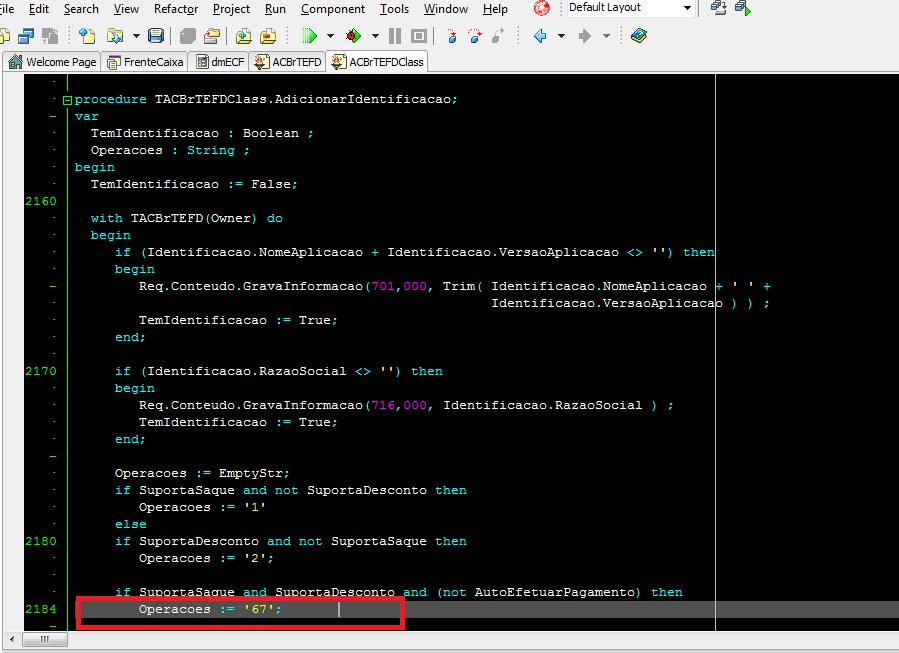Click the Trace Into debugger icon

point(452,36)
